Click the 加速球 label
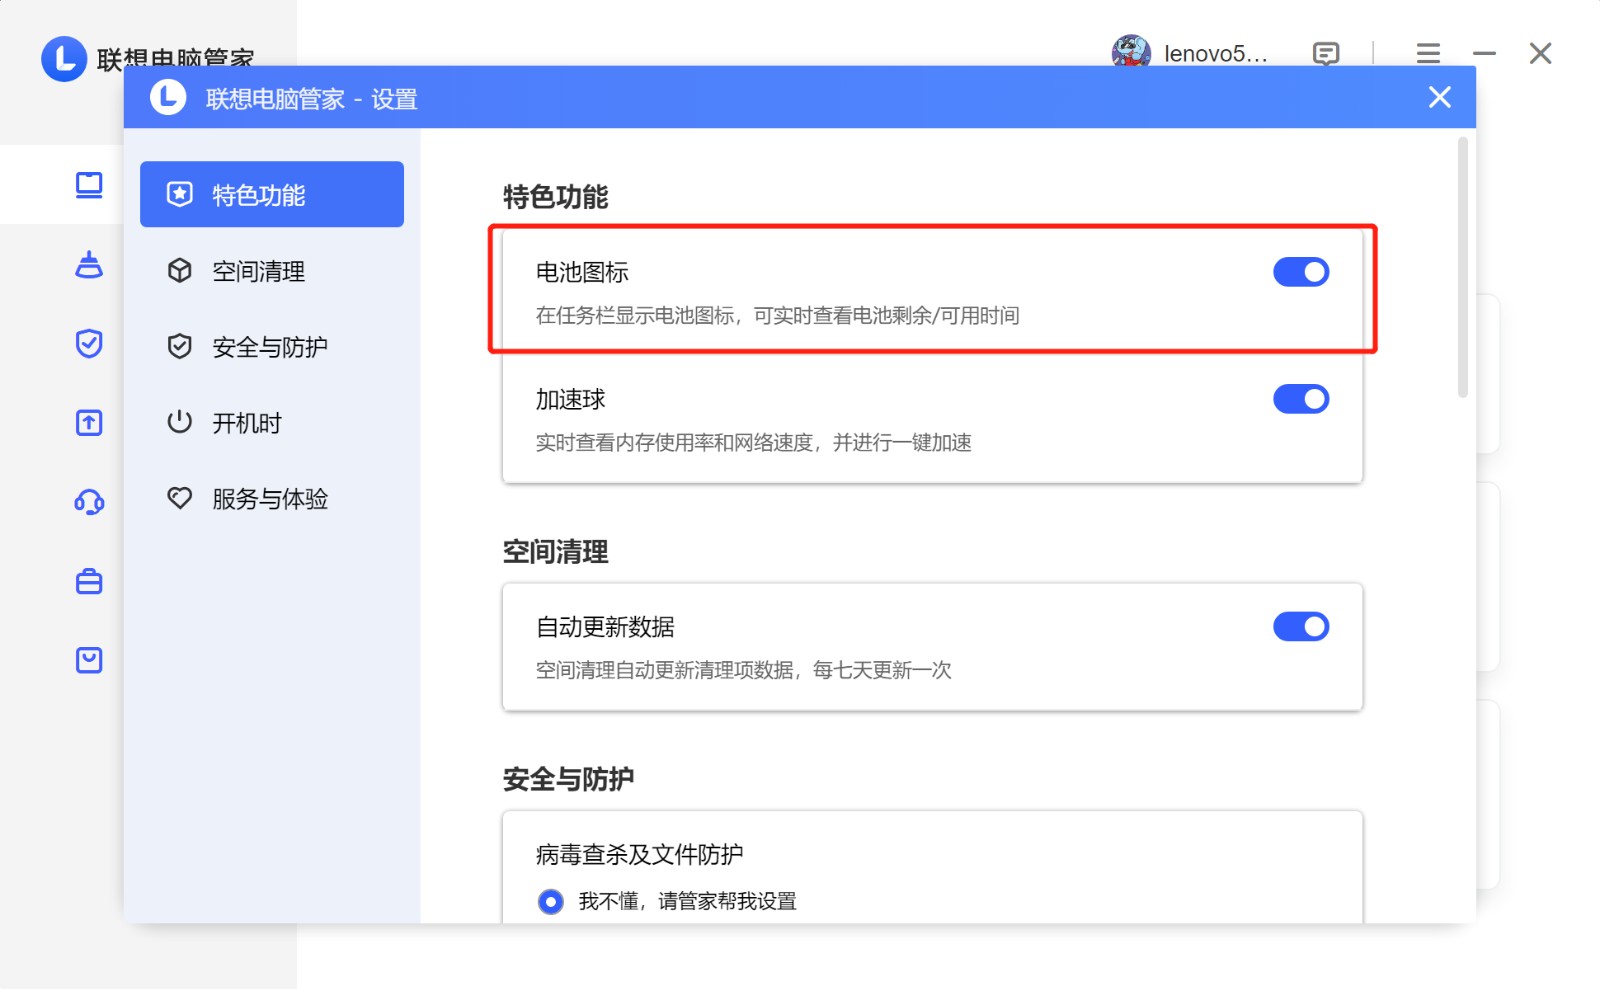This screenshot has height=989, width=1600. [571, 400]
